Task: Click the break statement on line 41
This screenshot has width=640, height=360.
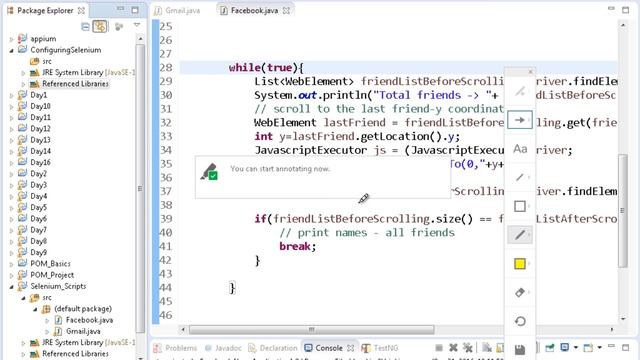Action: pyautogui.click(x=298, y=247)
